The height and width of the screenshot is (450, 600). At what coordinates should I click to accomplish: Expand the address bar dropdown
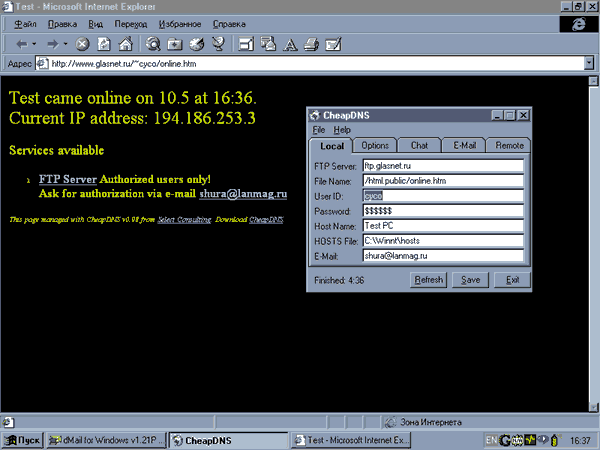[x=590, y=63]
